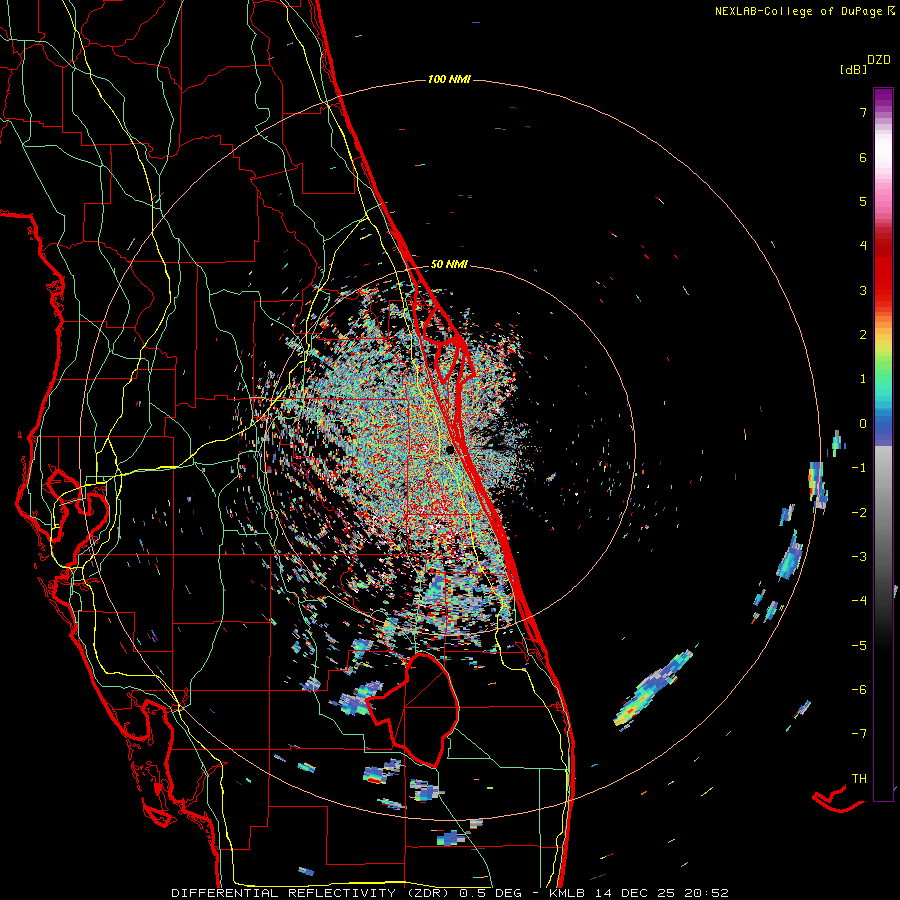
Task: Click the black KMLB radar site dot
Action: click(x=451, y=450)
